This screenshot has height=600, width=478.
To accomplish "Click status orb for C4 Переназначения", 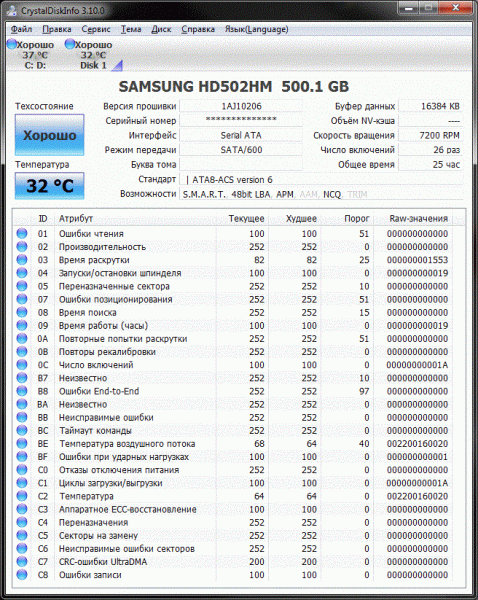I will (x=22, y=522).
